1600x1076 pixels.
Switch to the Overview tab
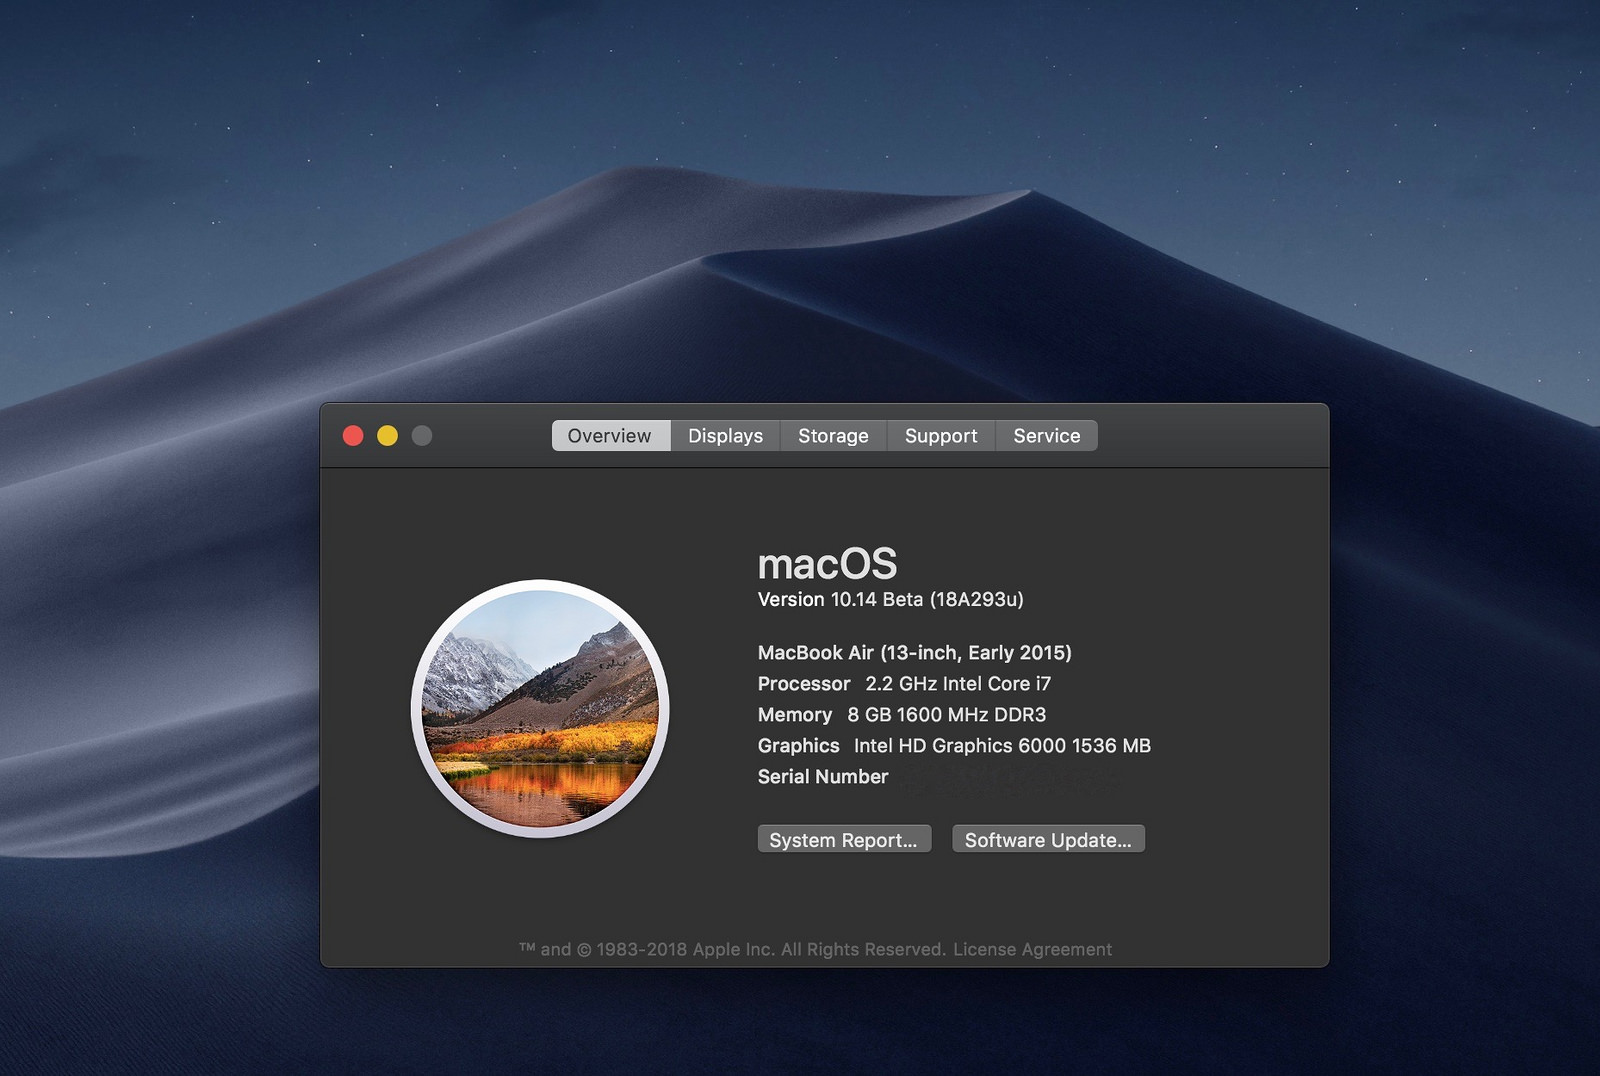point(610,436)
